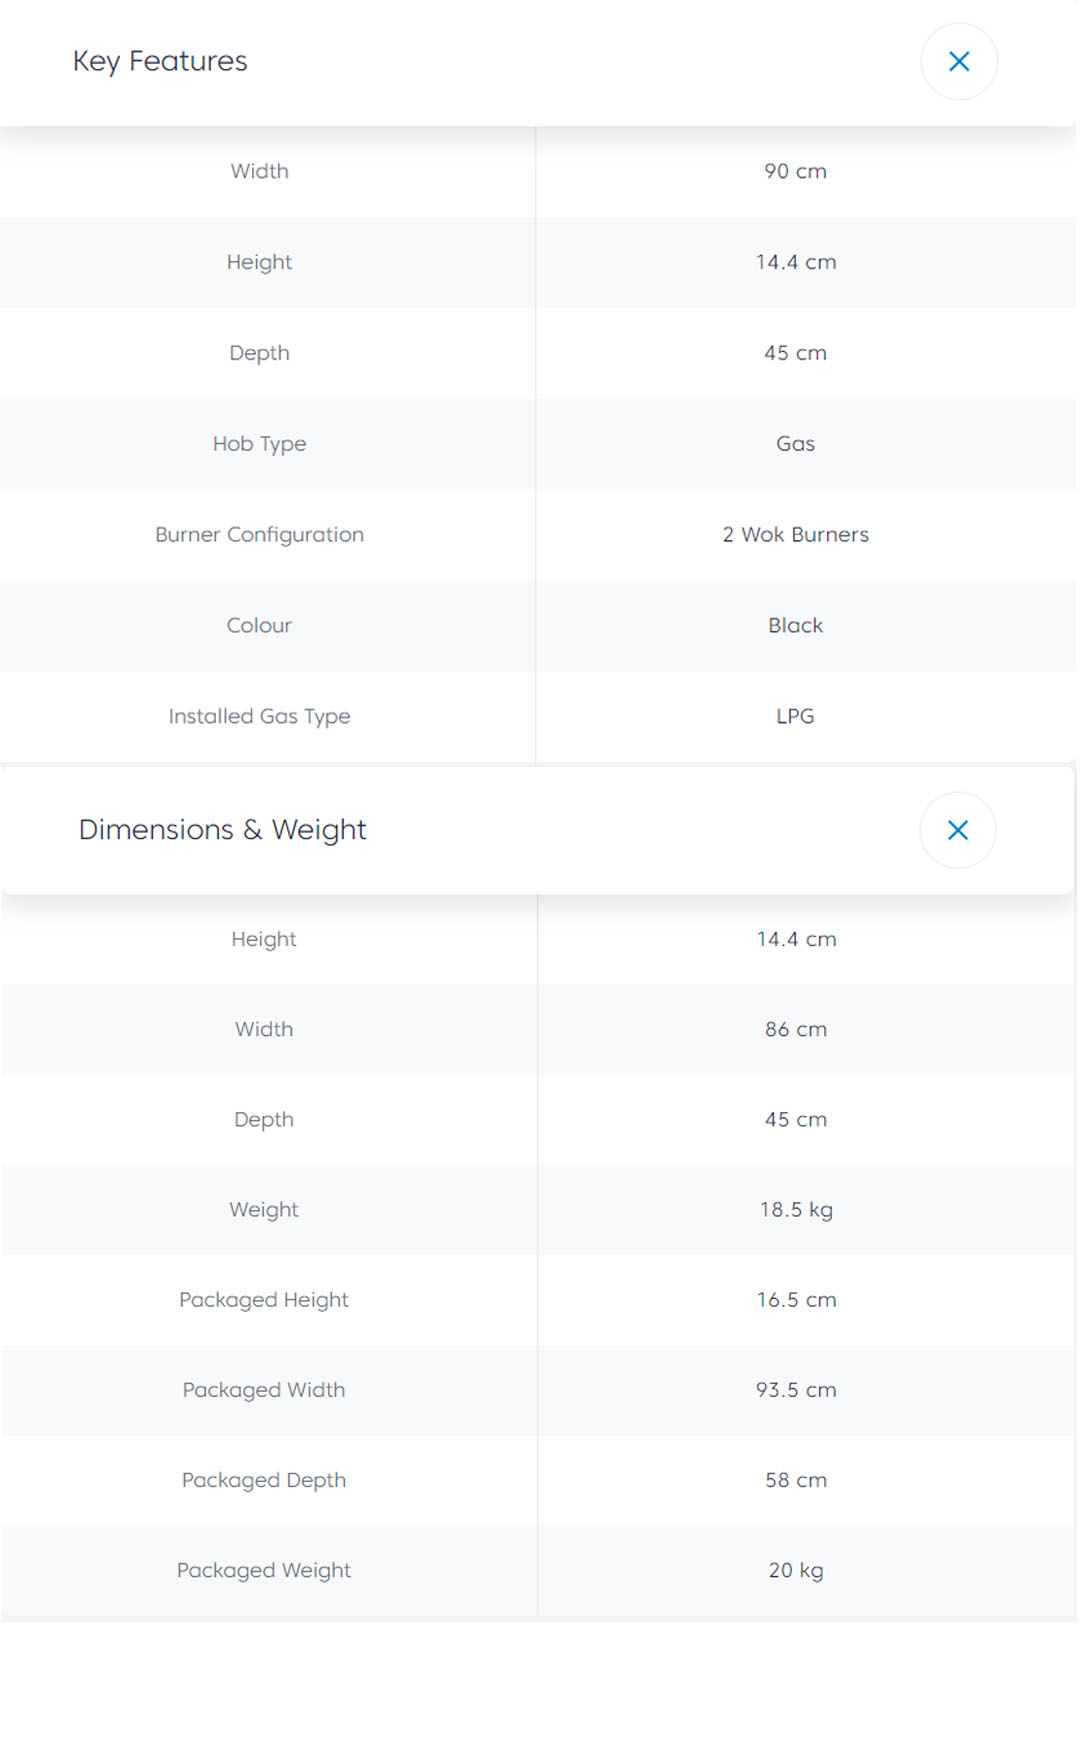Select the LPG gas type value

(x=795, y=716)
